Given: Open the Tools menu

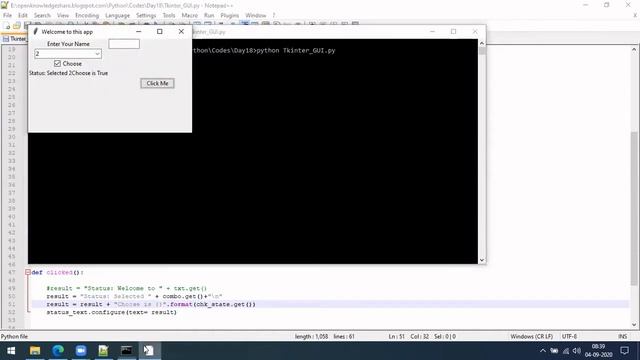Looking at the screenshot, I should point(169,16).
